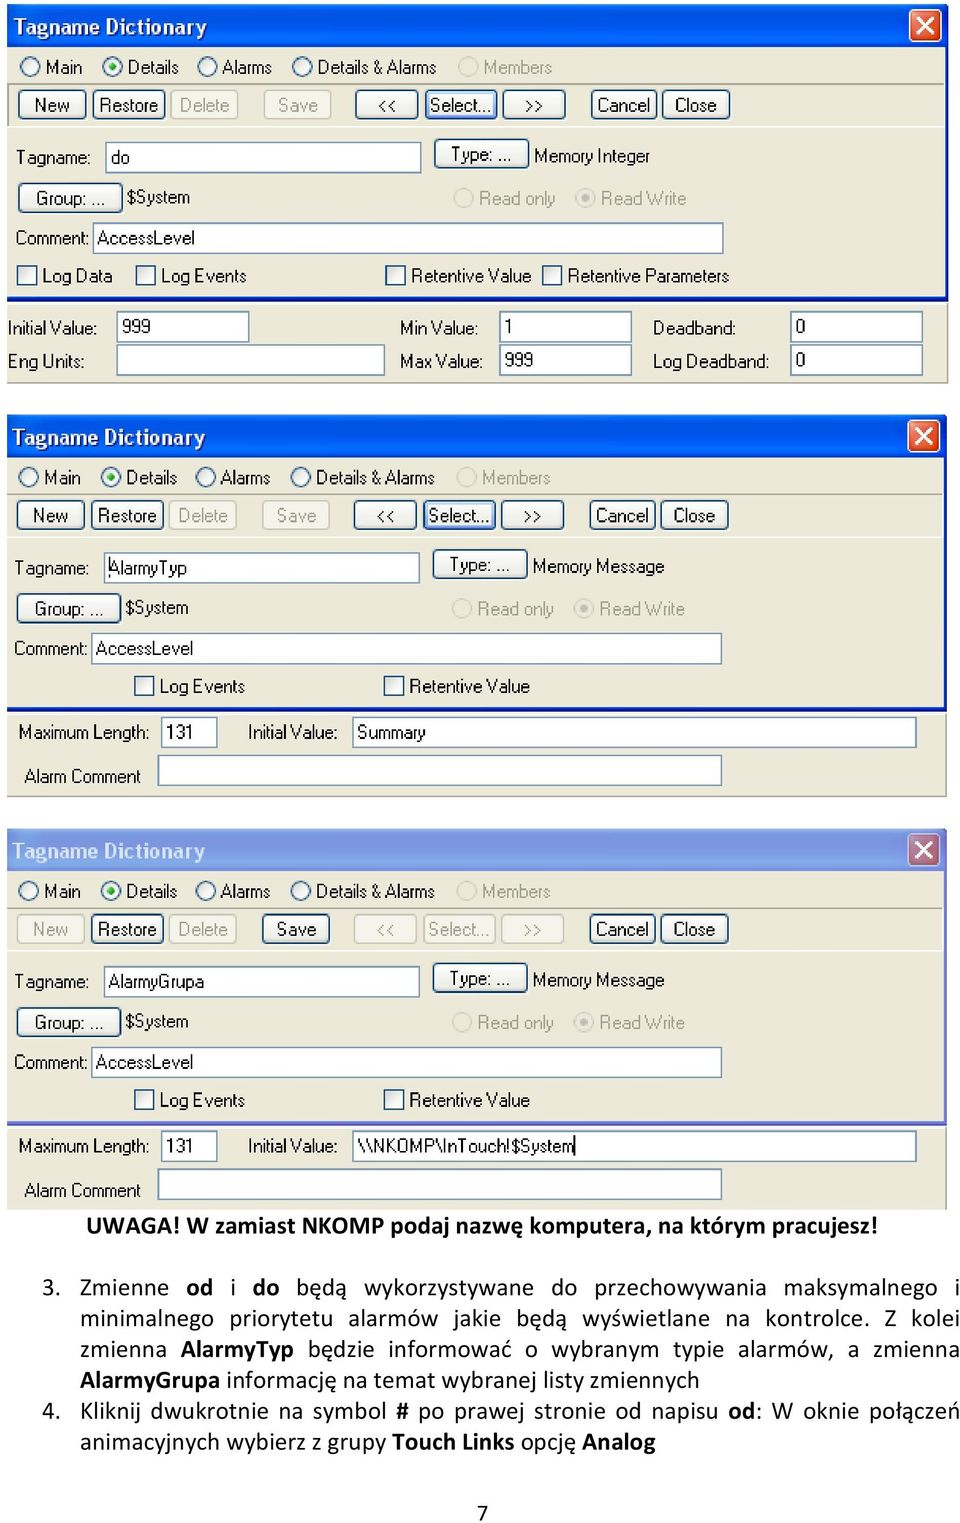Click Cancel in the do tagname dialog

click(624, 105)
